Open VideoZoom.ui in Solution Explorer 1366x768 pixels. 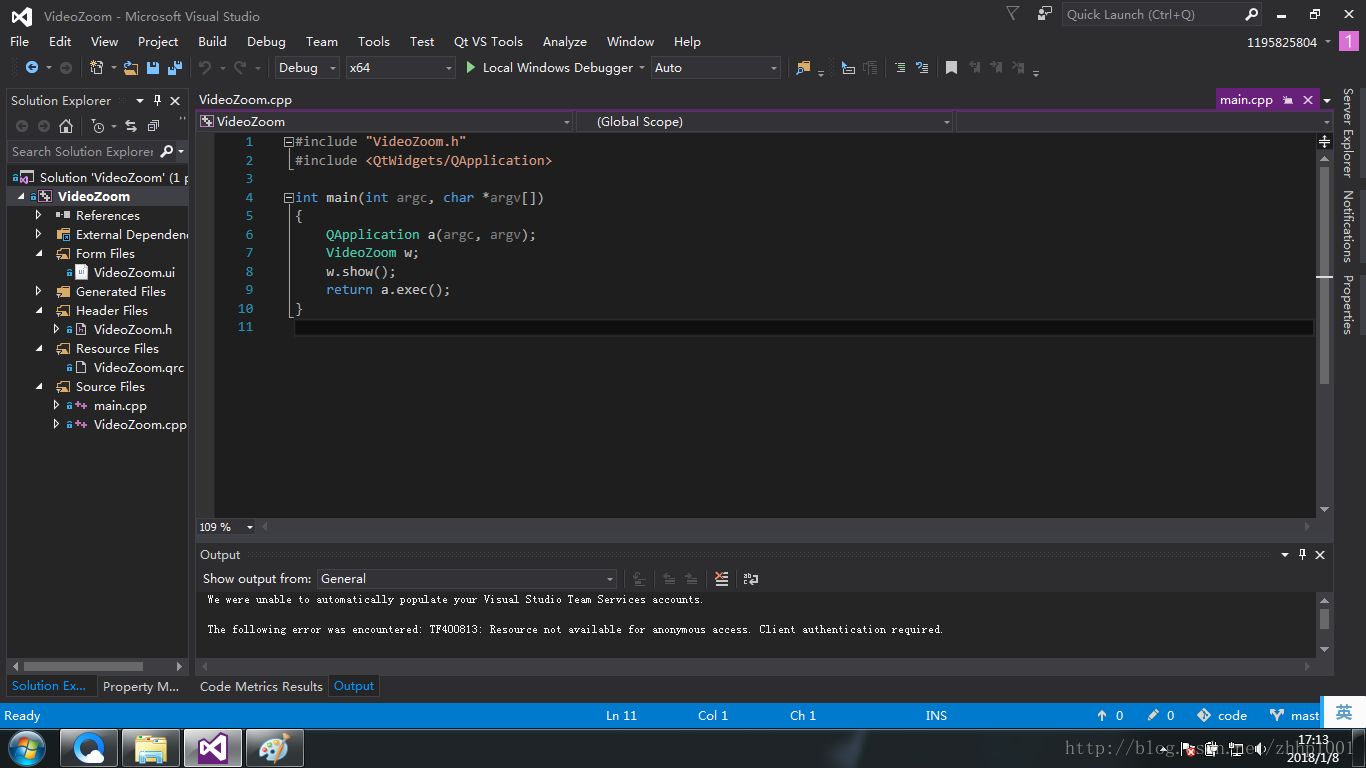tap(134, 272)
